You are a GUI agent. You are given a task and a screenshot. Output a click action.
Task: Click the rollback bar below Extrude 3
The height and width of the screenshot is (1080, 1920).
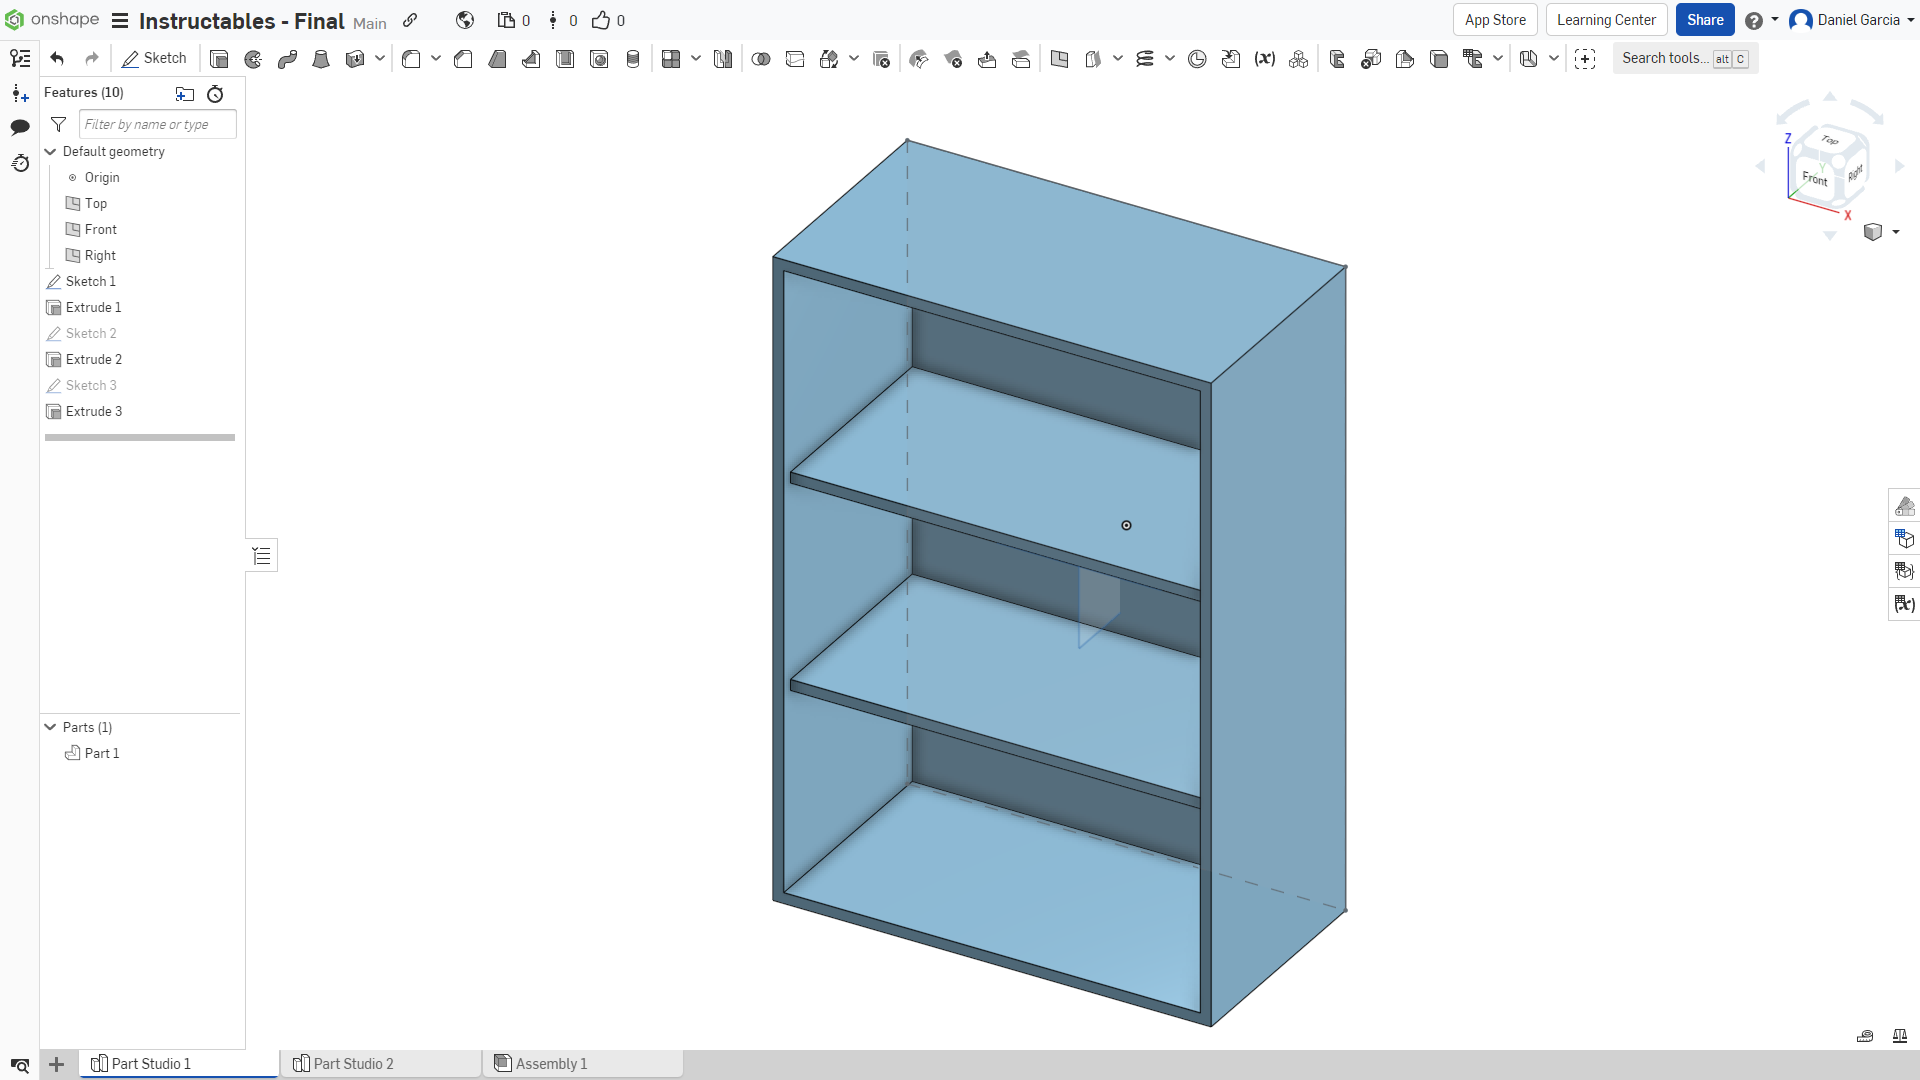coord(139,437)
